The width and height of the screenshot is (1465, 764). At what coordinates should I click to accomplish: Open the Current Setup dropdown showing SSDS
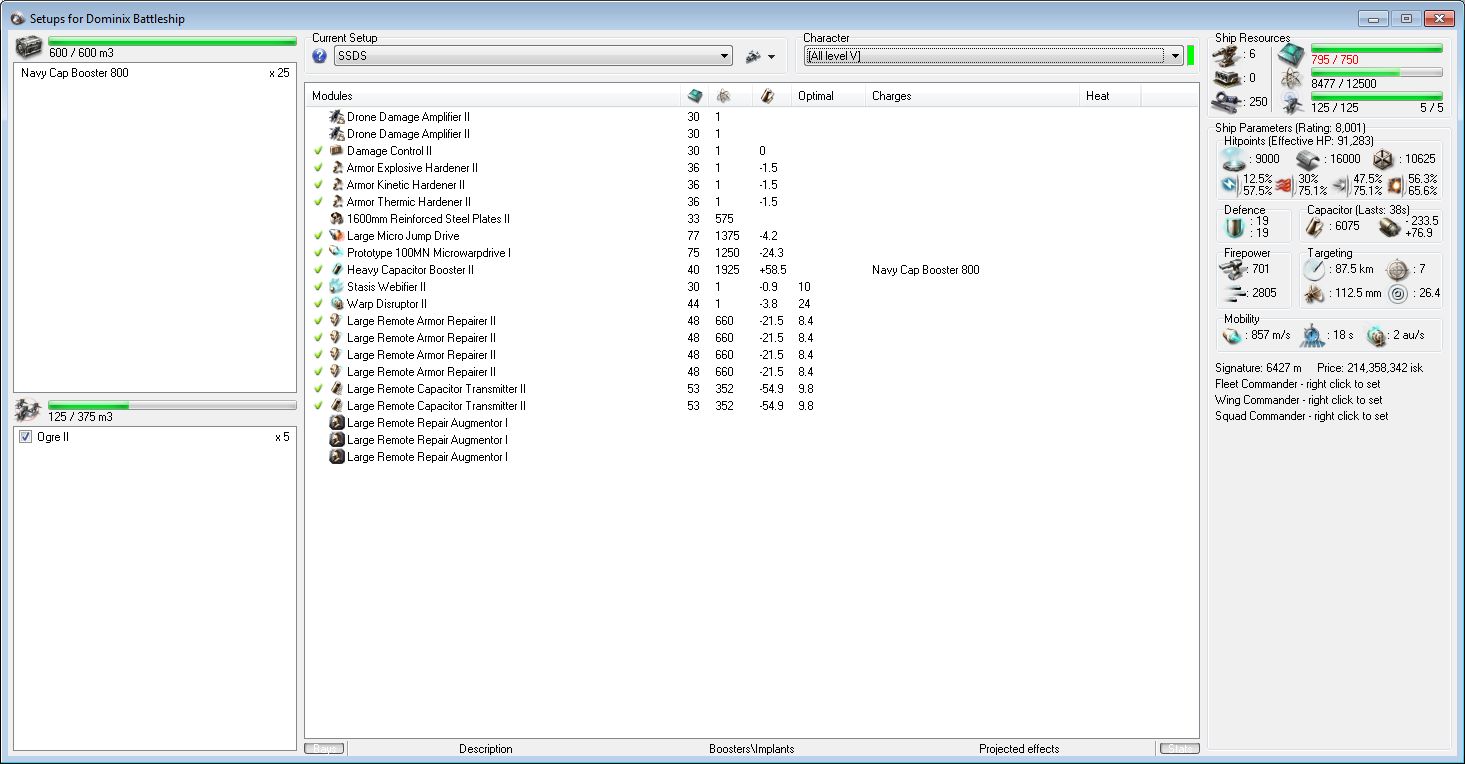coord(533,56)
